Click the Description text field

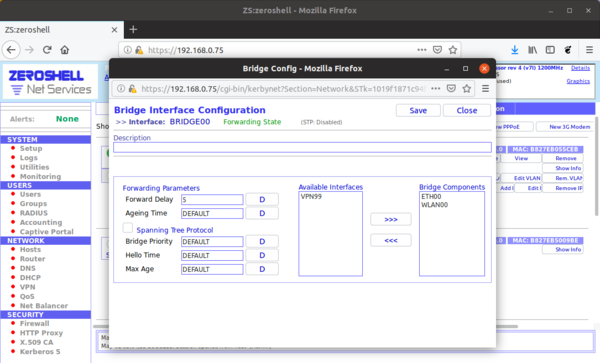pos(302,148)
